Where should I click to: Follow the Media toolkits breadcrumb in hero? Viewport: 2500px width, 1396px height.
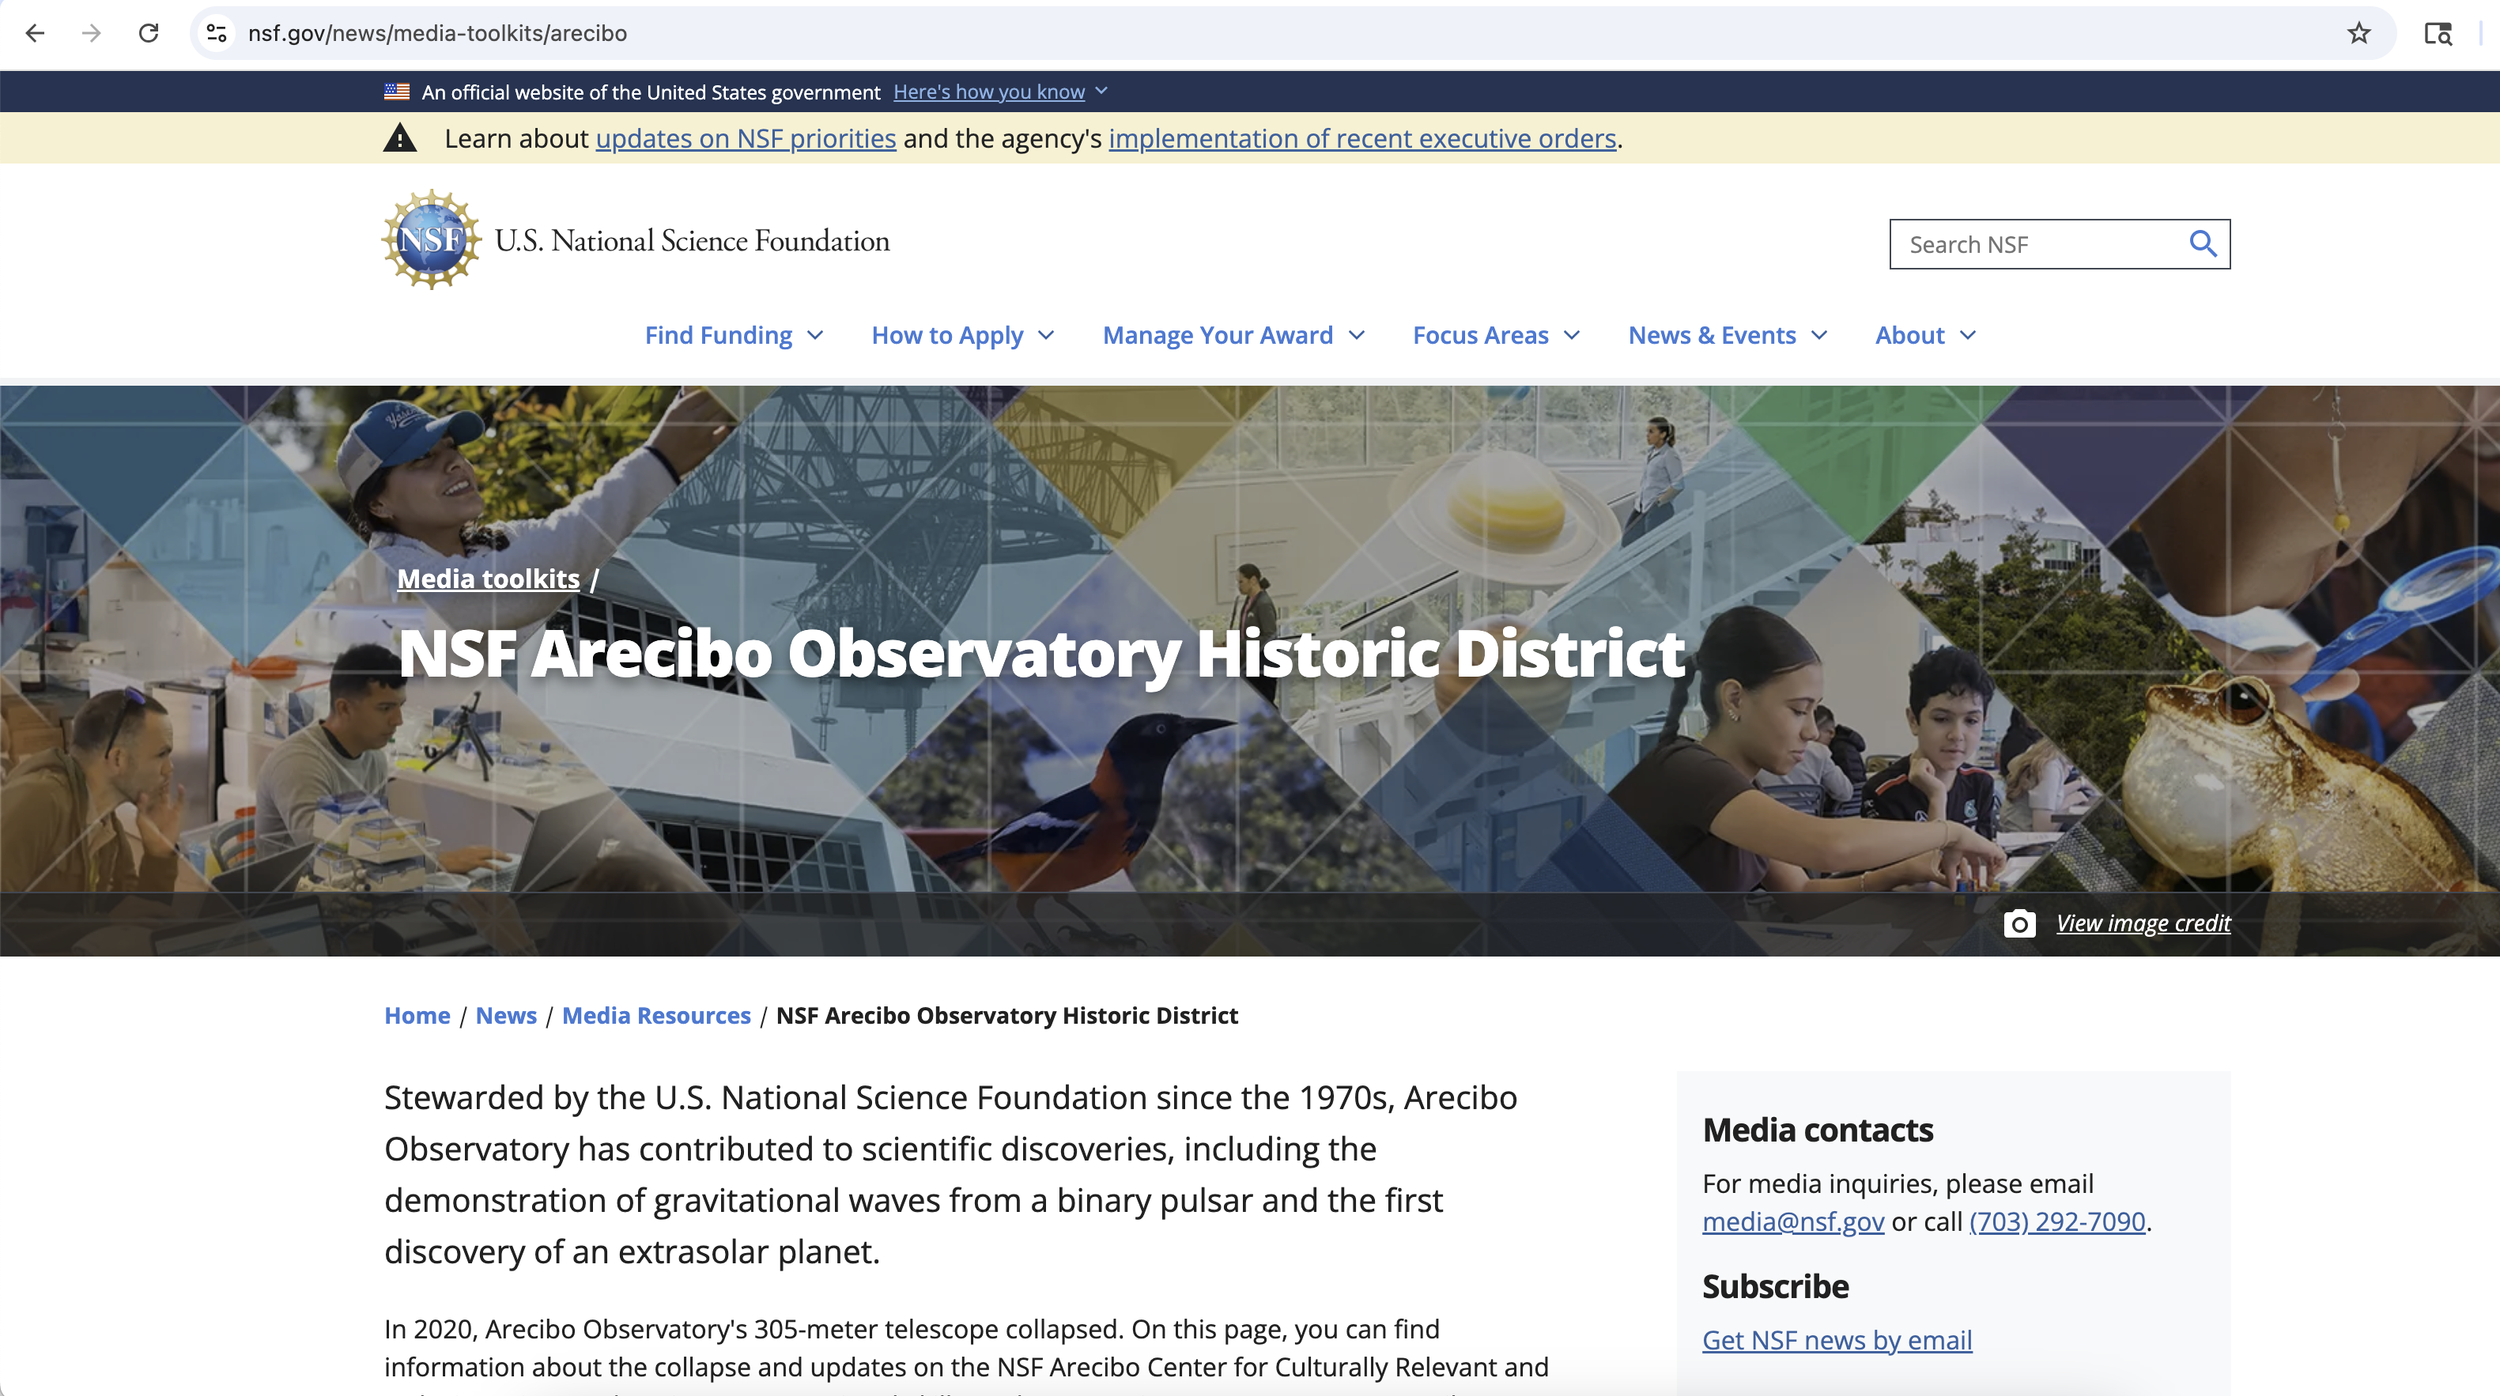pyautogui.click(x=488, y=578)
